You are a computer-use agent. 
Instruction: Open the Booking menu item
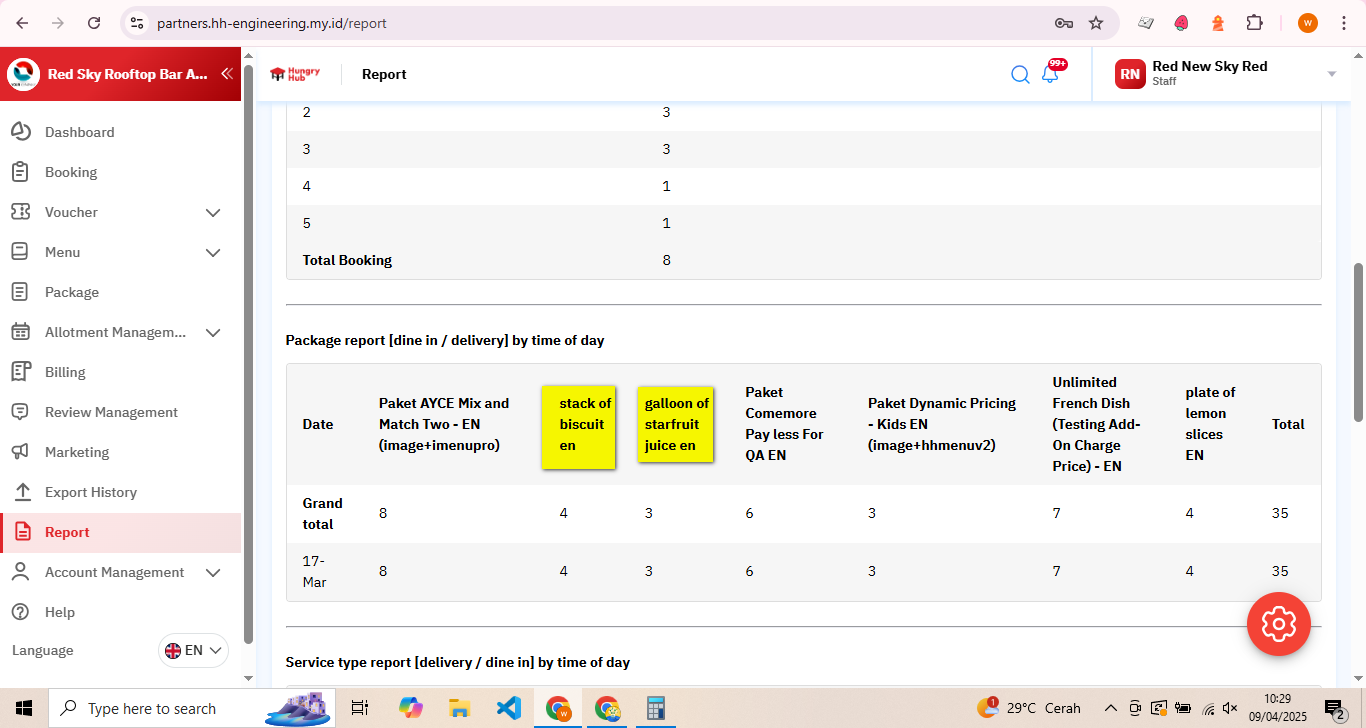click(71, 172)
